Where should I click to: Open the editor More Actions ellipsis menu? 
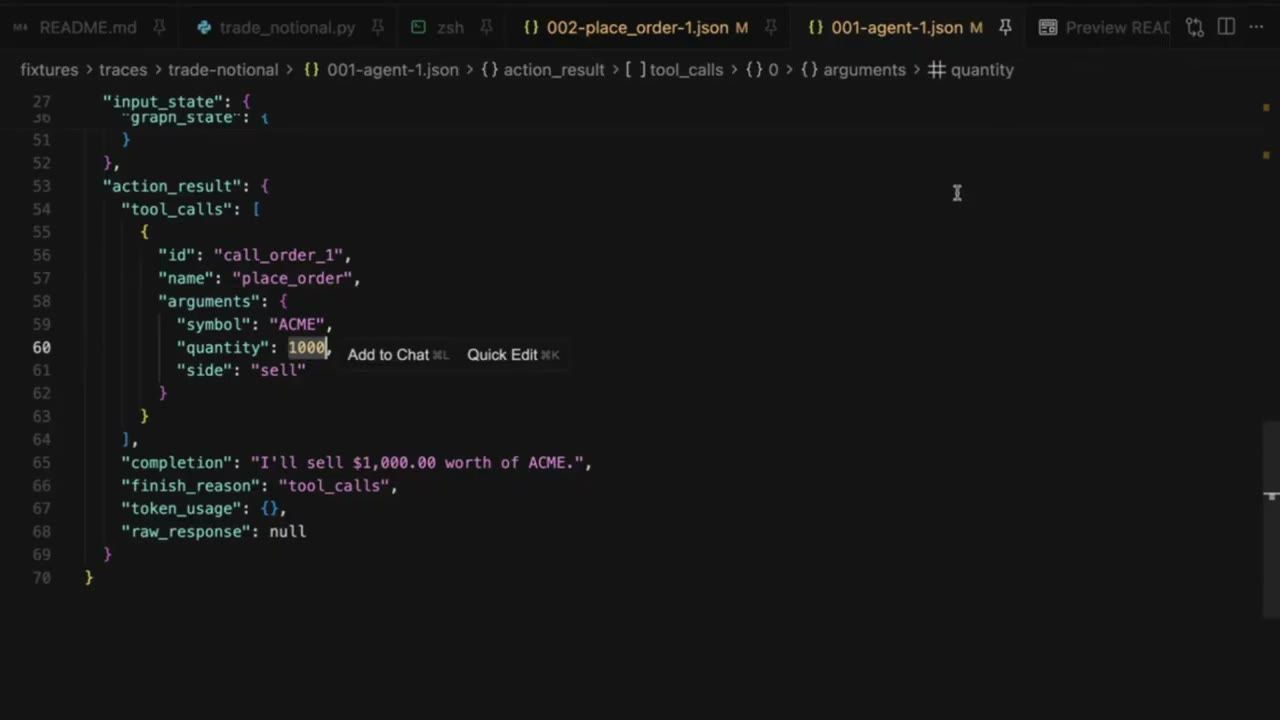click(x=1257, y=27)
